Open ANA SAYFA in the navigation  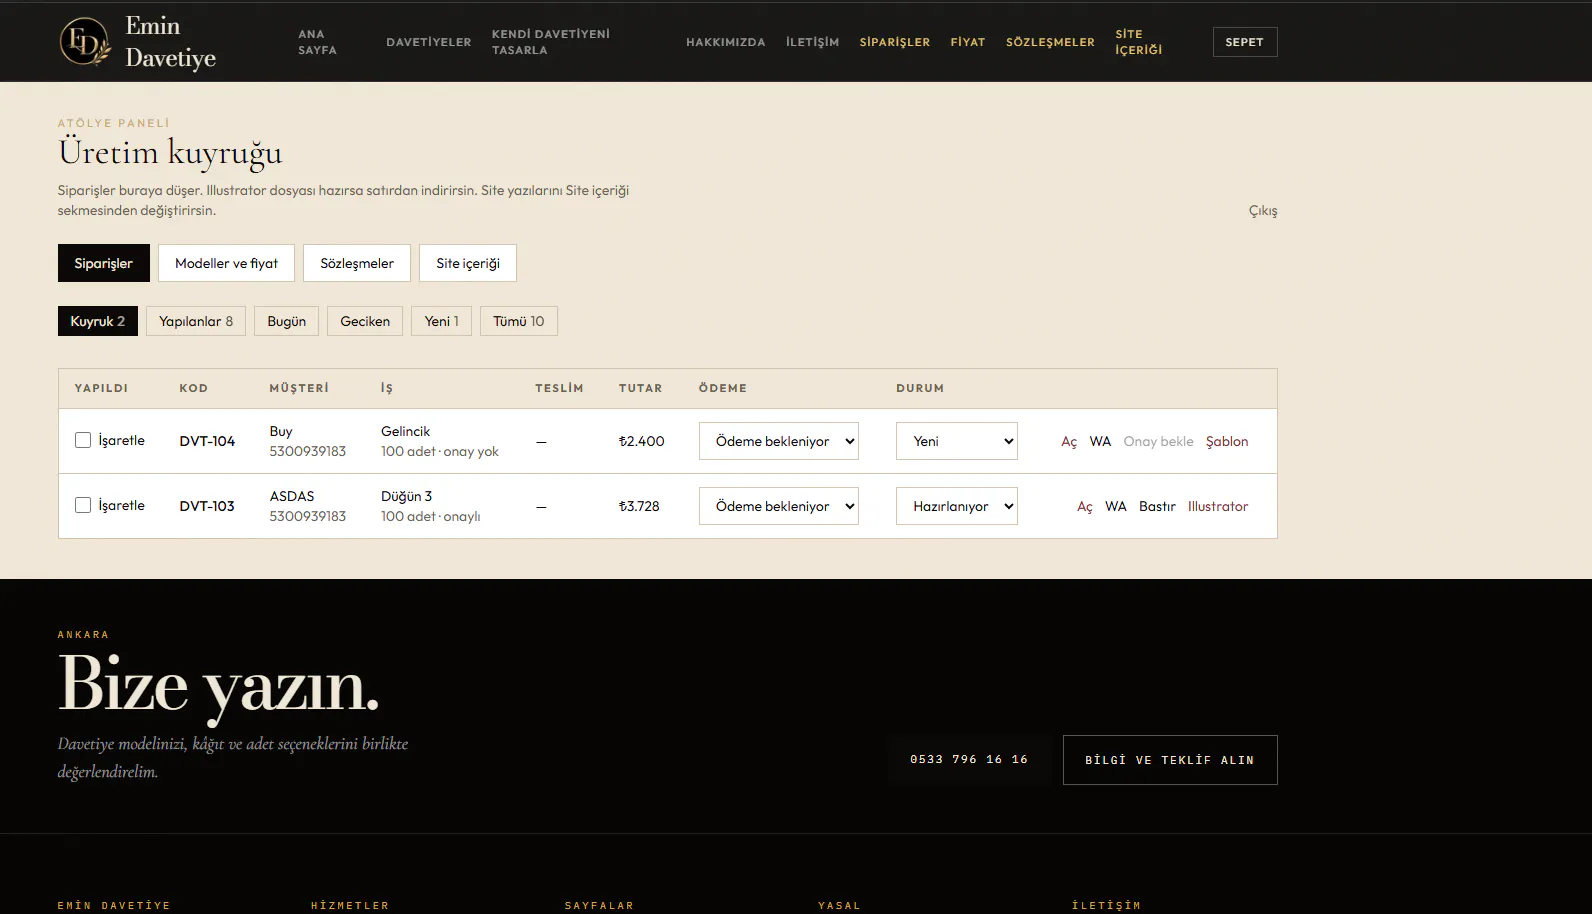pos(317,42)
